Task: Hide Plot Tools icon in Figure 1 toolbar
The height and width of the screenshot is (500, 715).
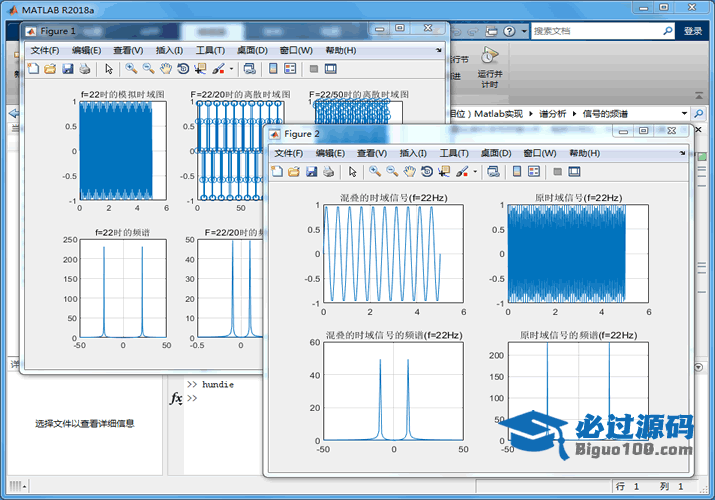Action: point(314,69)
